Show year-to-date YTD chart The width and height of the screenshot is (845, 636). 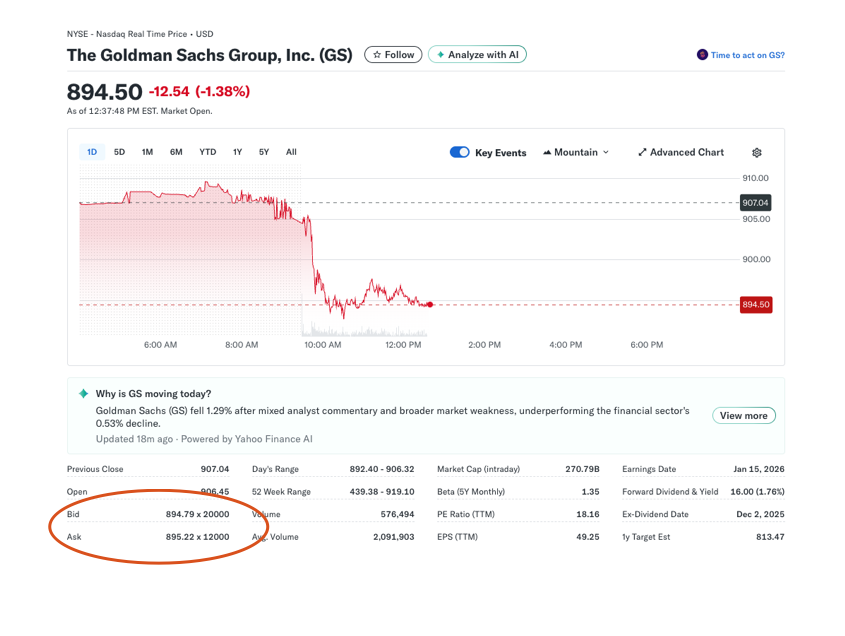point(207,152)
